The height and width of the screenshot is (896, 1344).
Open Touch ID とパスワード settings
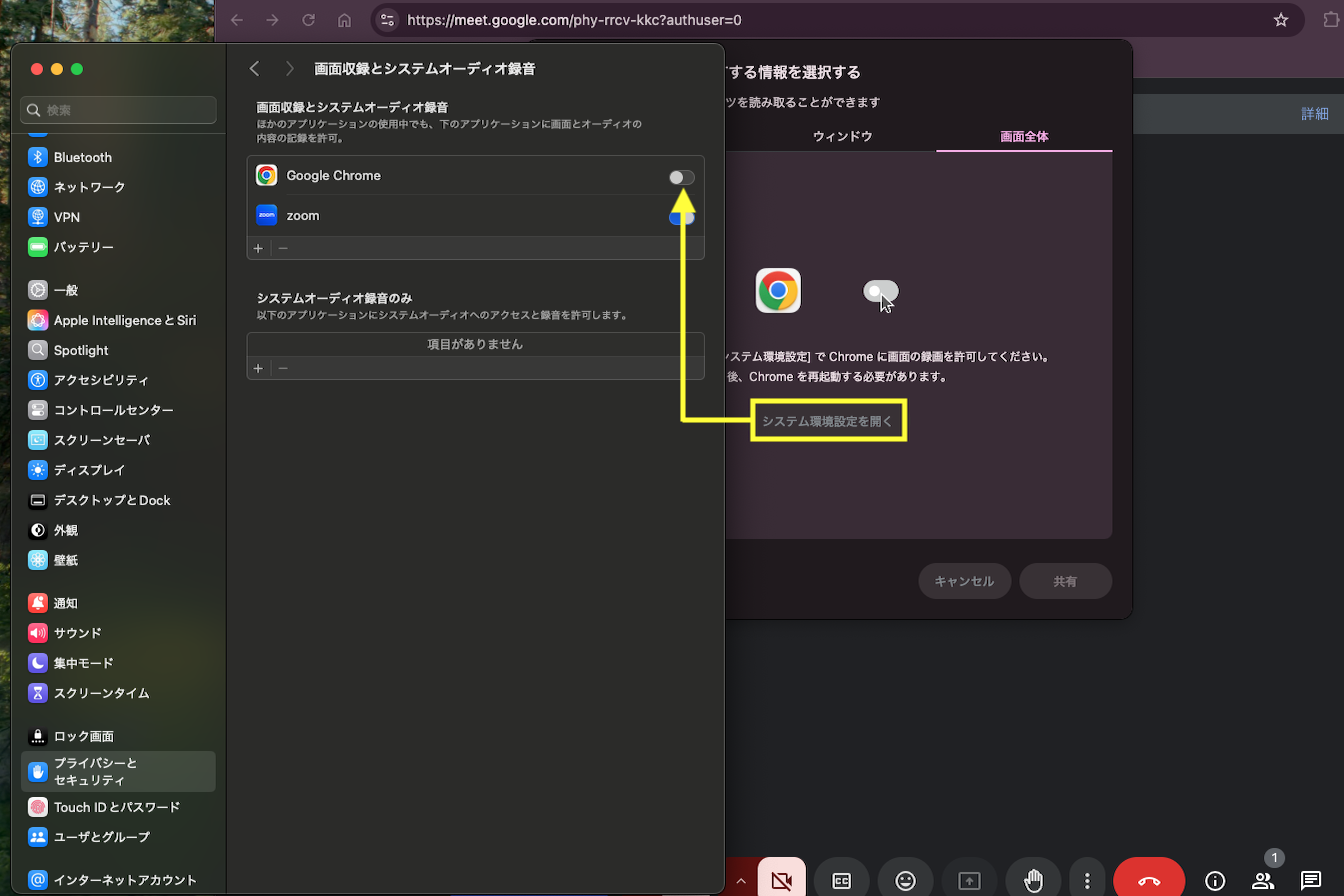(118, 807)
